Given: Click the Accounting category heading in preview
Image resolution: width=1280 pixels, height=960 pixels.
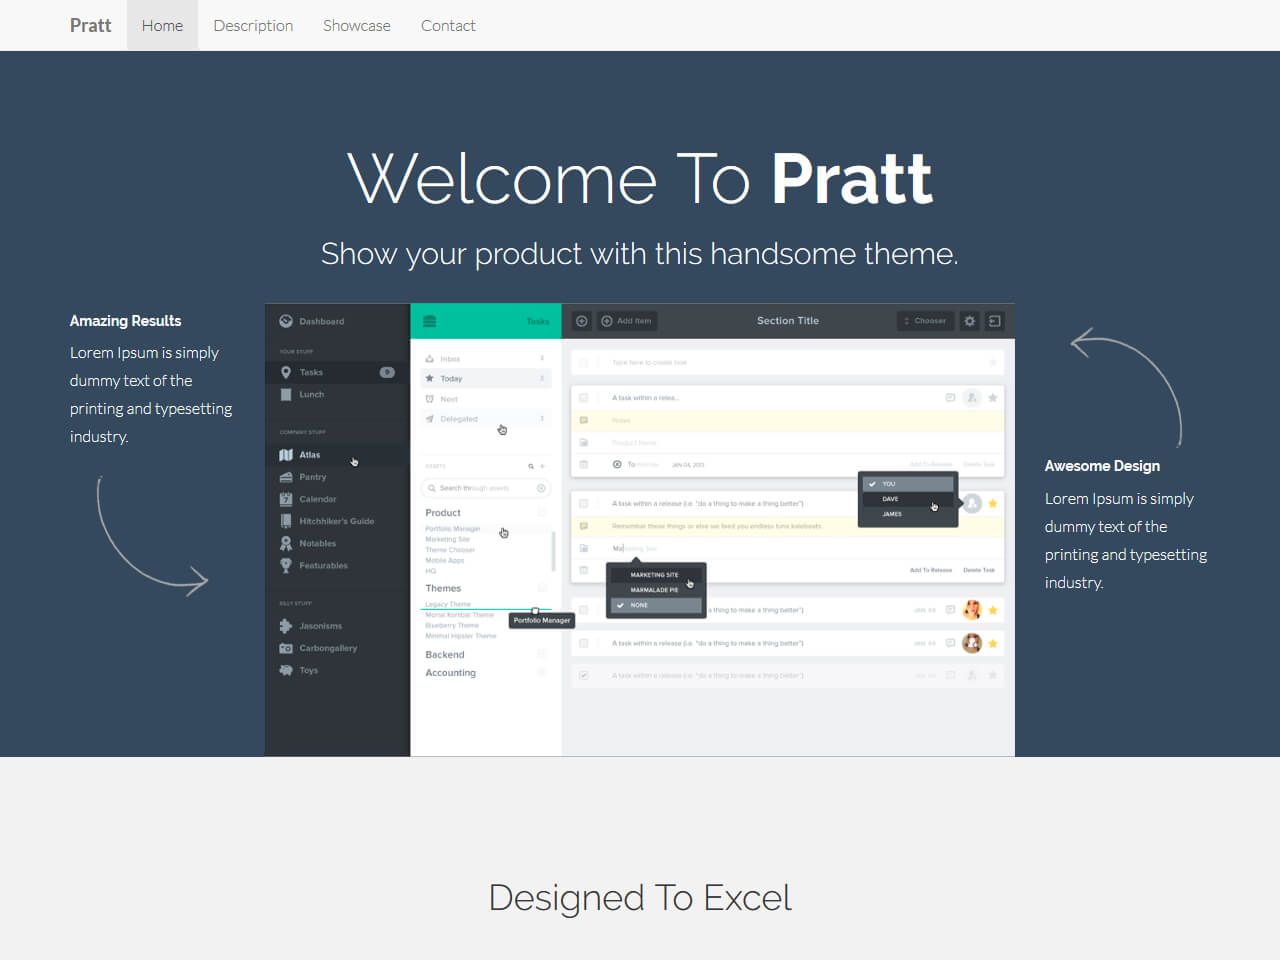Looking at the screenshot, I should pos(451,673).
